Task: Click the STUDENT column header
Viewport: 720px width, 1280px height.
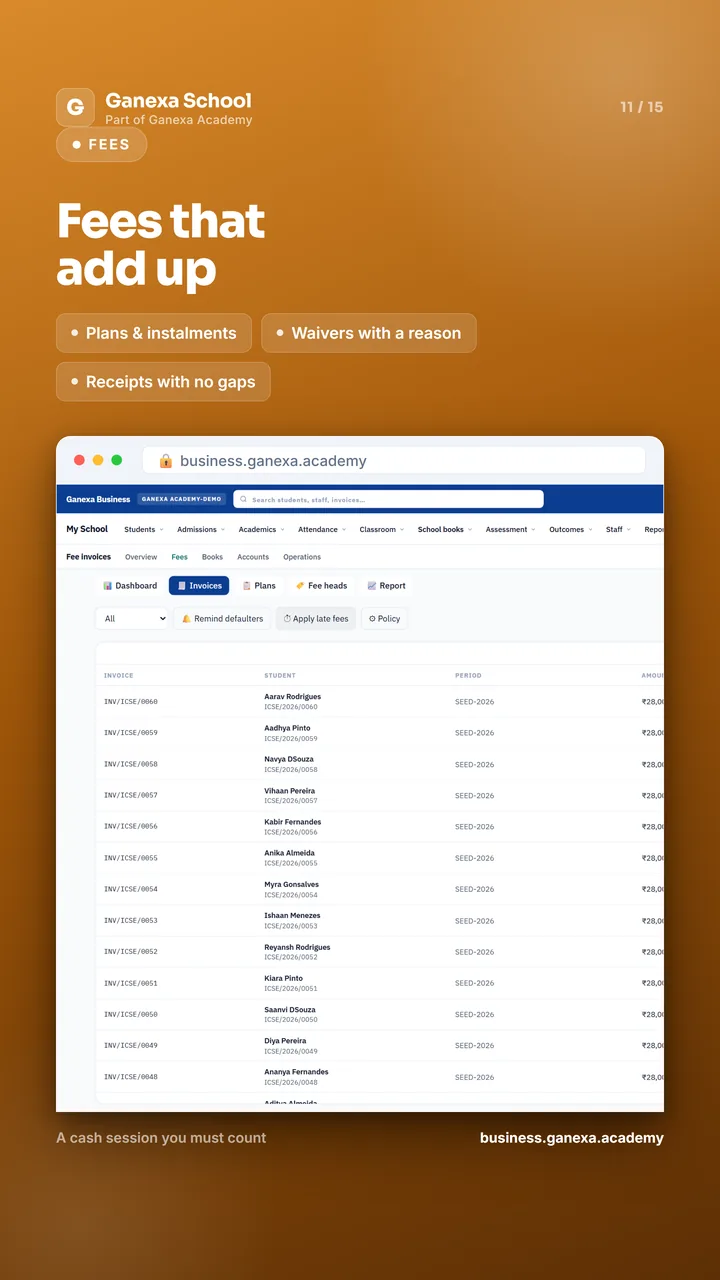Action: pos(280,676)
